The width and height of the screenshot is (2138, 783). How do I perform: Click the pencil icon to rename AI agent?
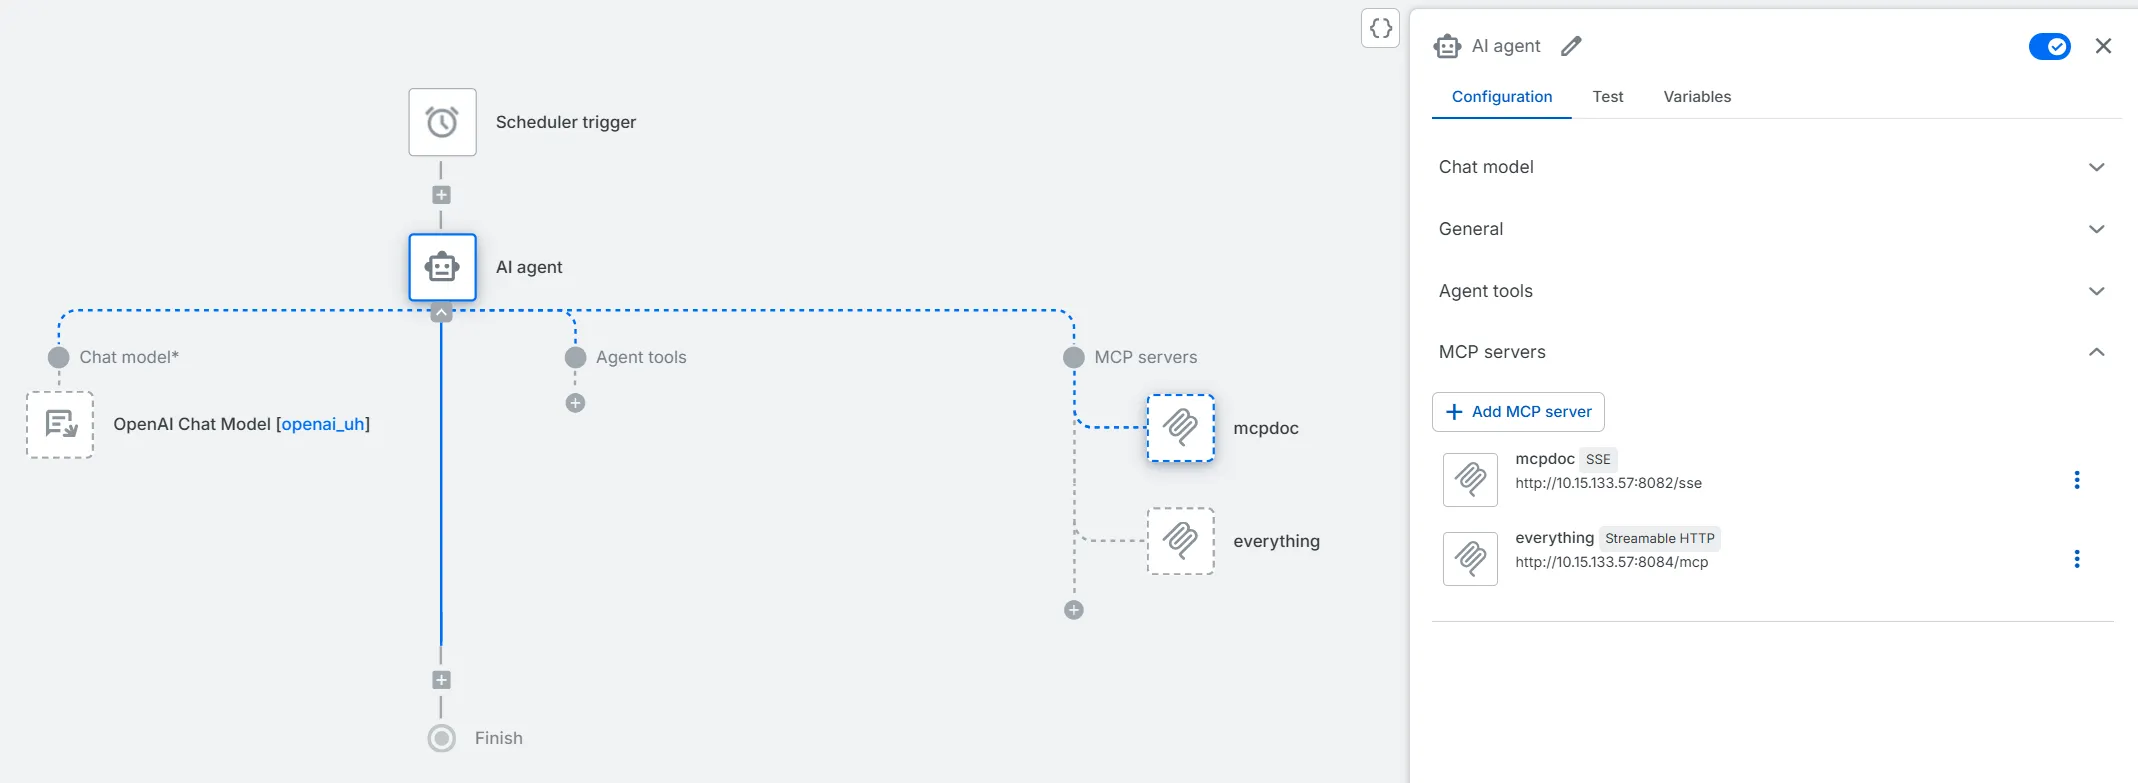tap(1571, 46)
